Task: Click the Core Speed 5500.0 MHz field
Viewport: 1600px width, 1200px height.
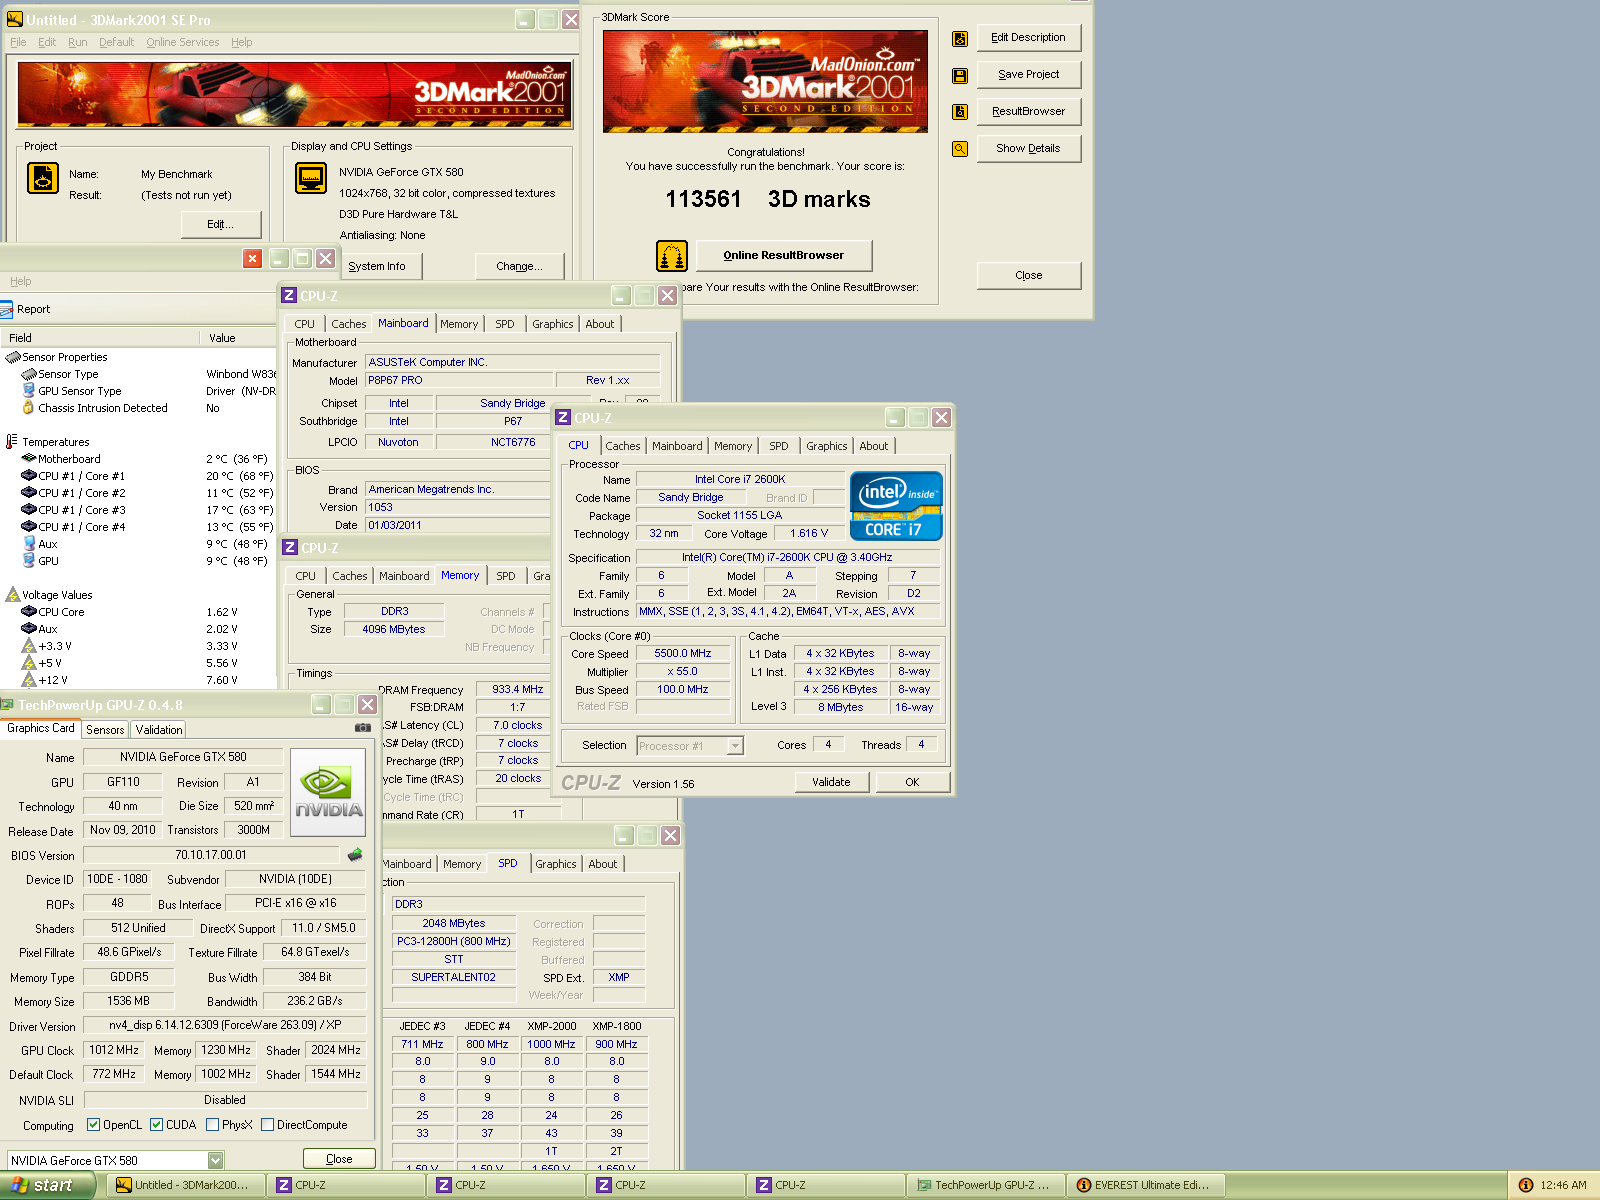Action: click(683, 654)
